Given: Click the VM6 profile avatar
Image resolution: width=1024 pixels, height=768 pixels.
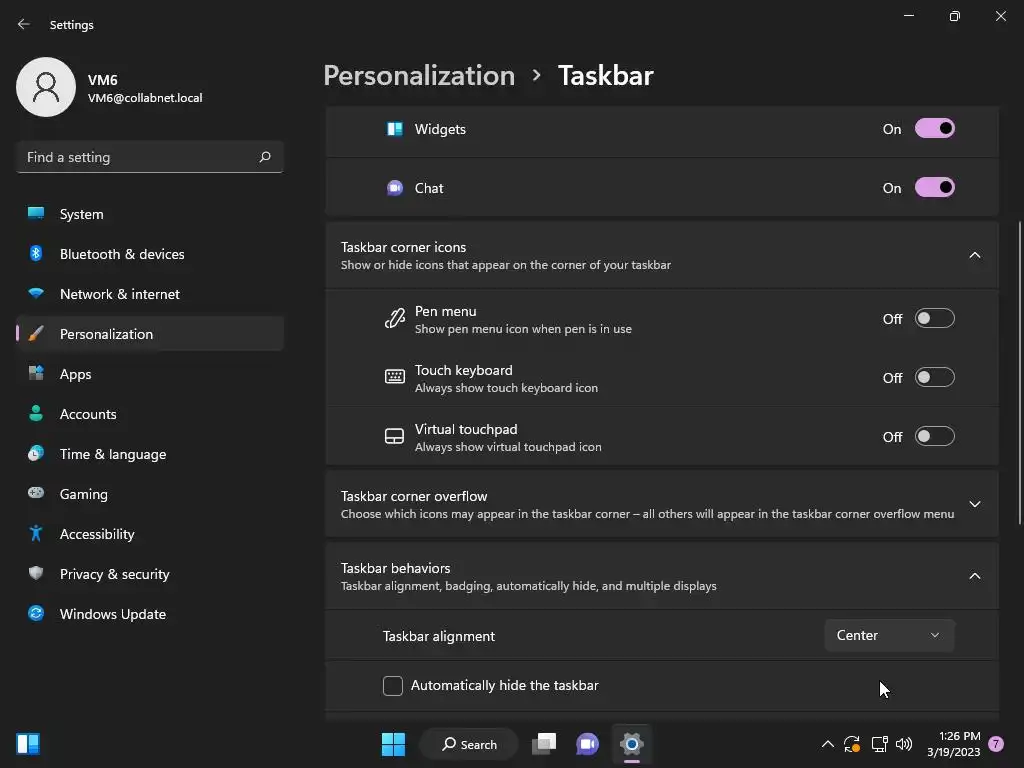Looking at the screenshot, I should click(46, 87).
